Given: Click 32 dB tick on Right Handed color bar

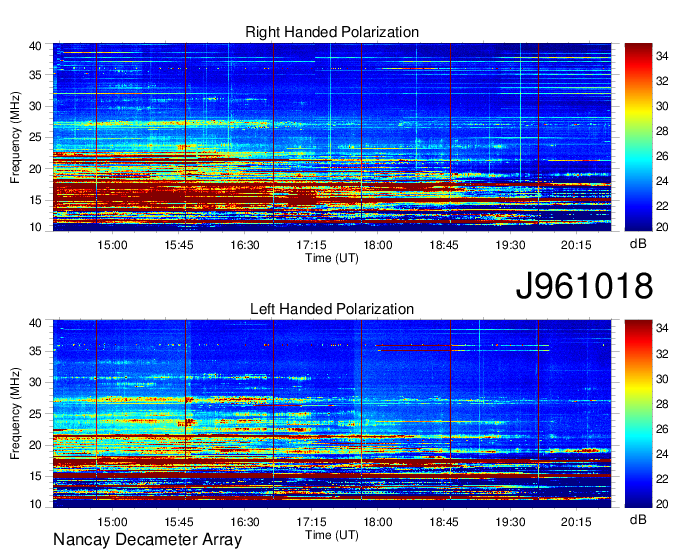Looking at the screenshot, I should click(x=662, y=81).
